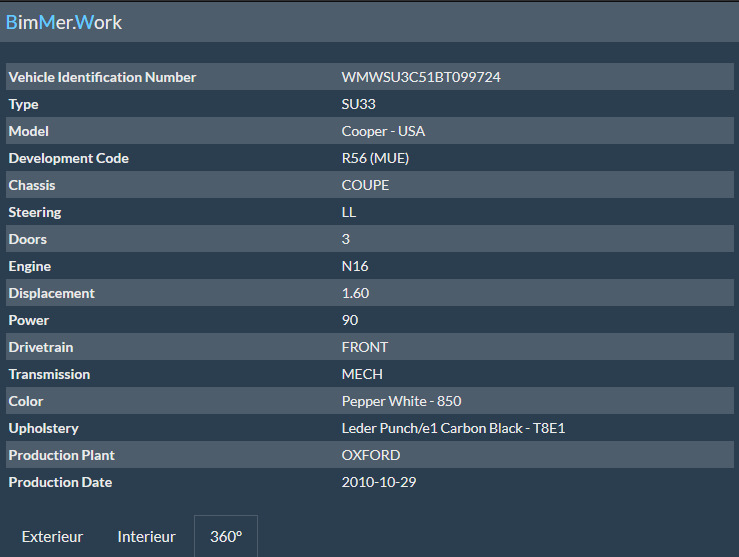Click the Transmission row label

(x=49, y=374)
